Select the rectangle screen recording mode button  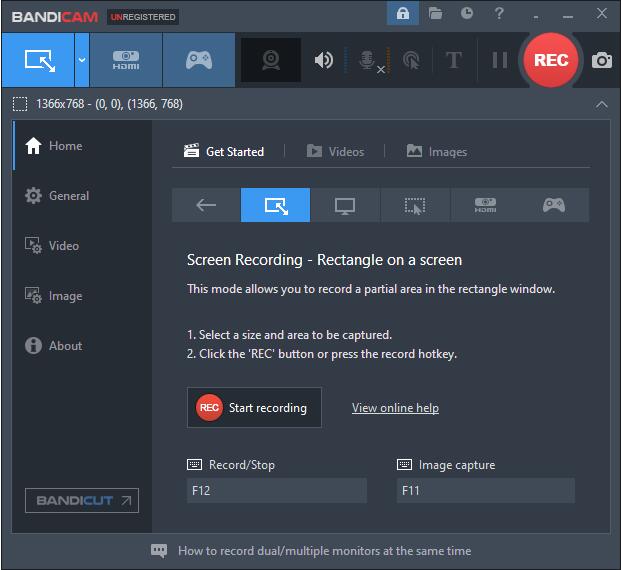[38, 60]
